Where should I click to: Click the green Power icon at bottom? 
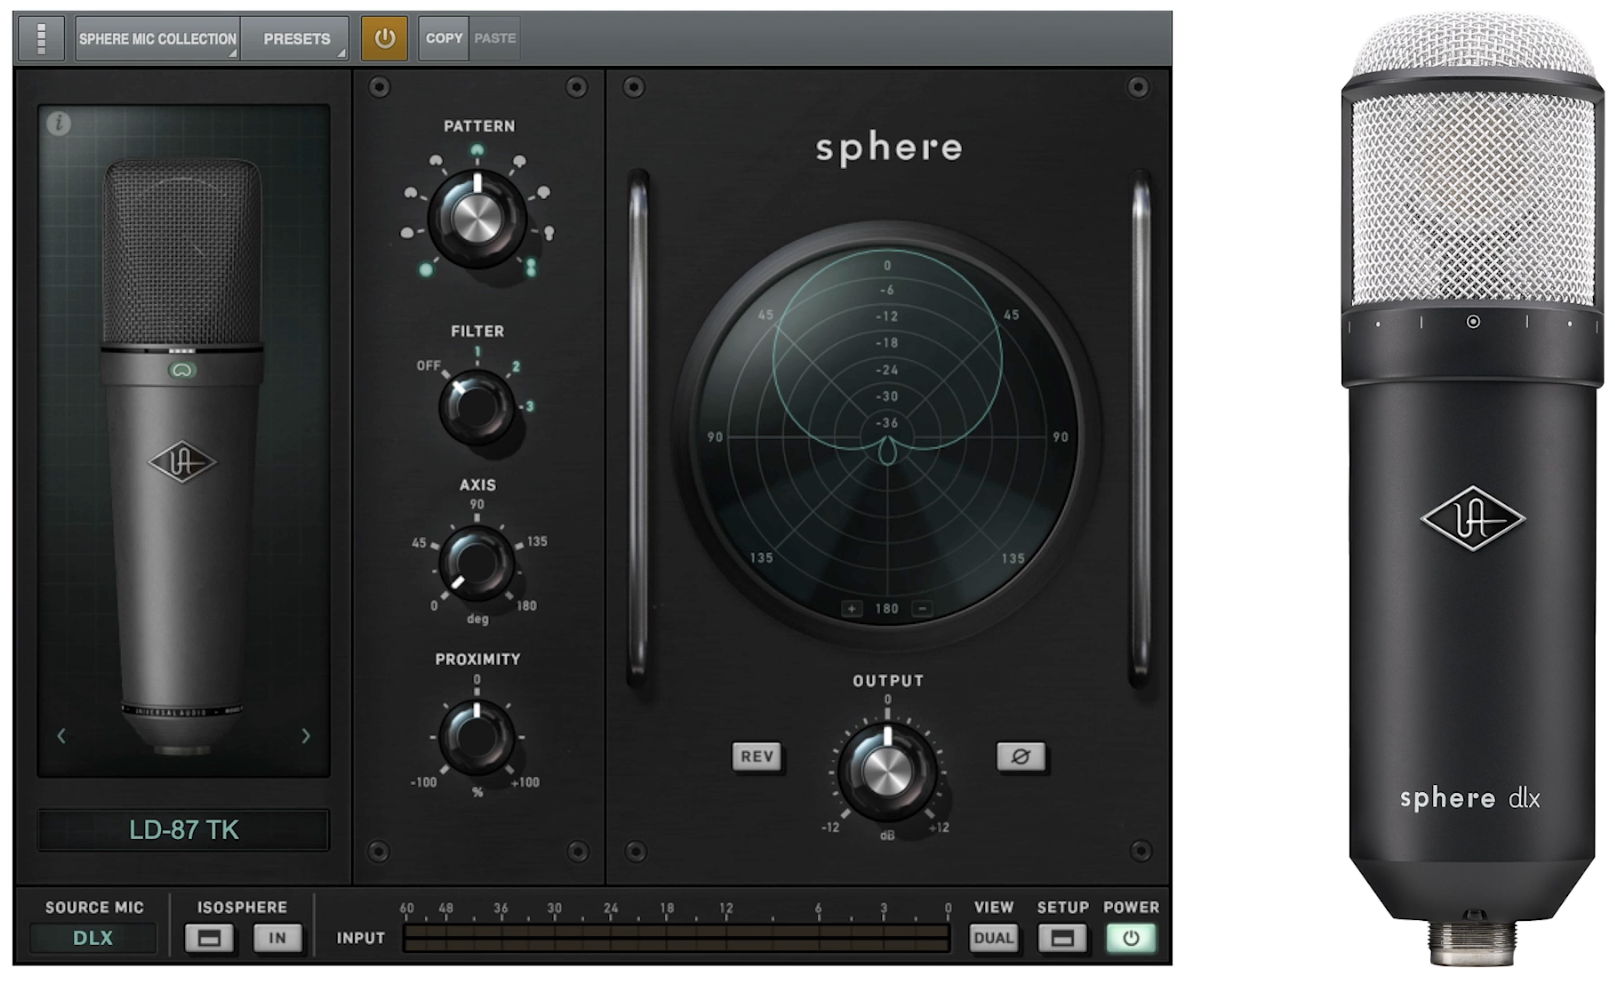pos(1131,938)
